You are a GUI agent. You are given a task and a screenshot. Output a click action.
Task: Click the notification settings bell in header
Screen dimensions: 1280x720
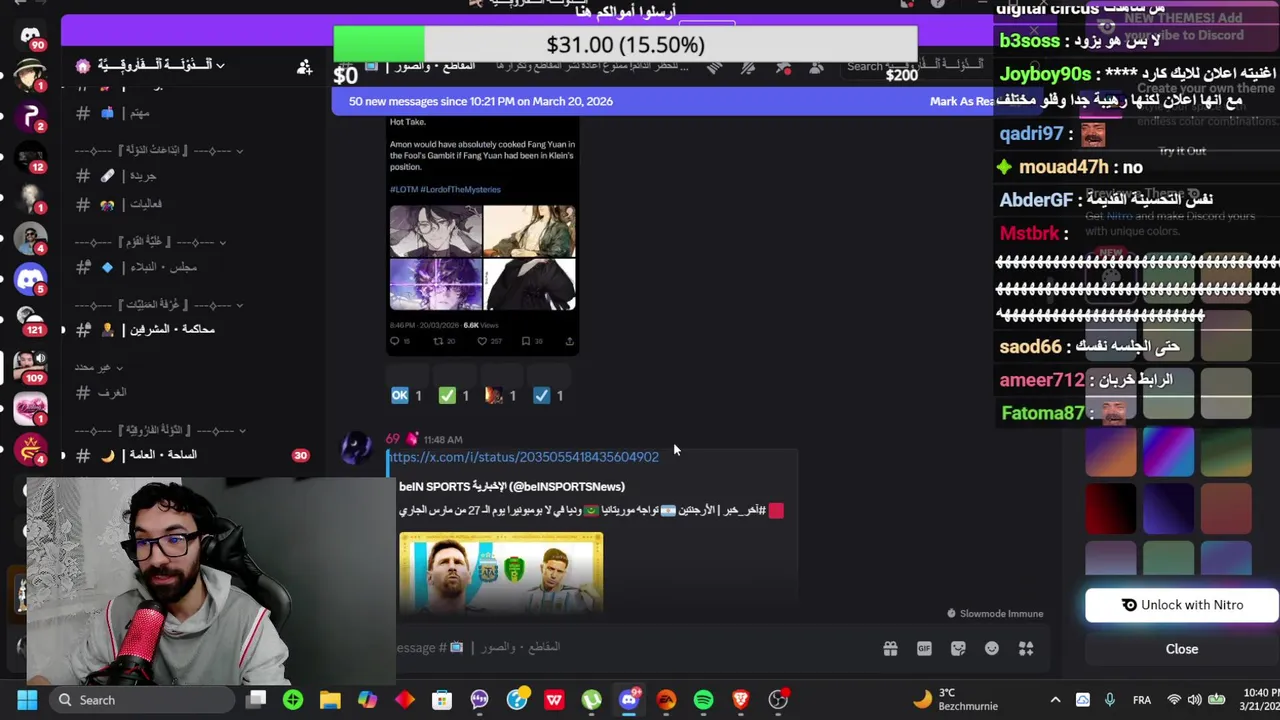[748, 68]
